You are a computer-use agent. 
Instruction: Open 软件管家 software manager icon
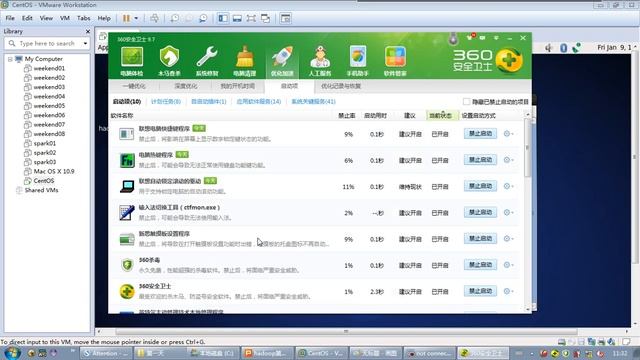[x=395, y=61]
